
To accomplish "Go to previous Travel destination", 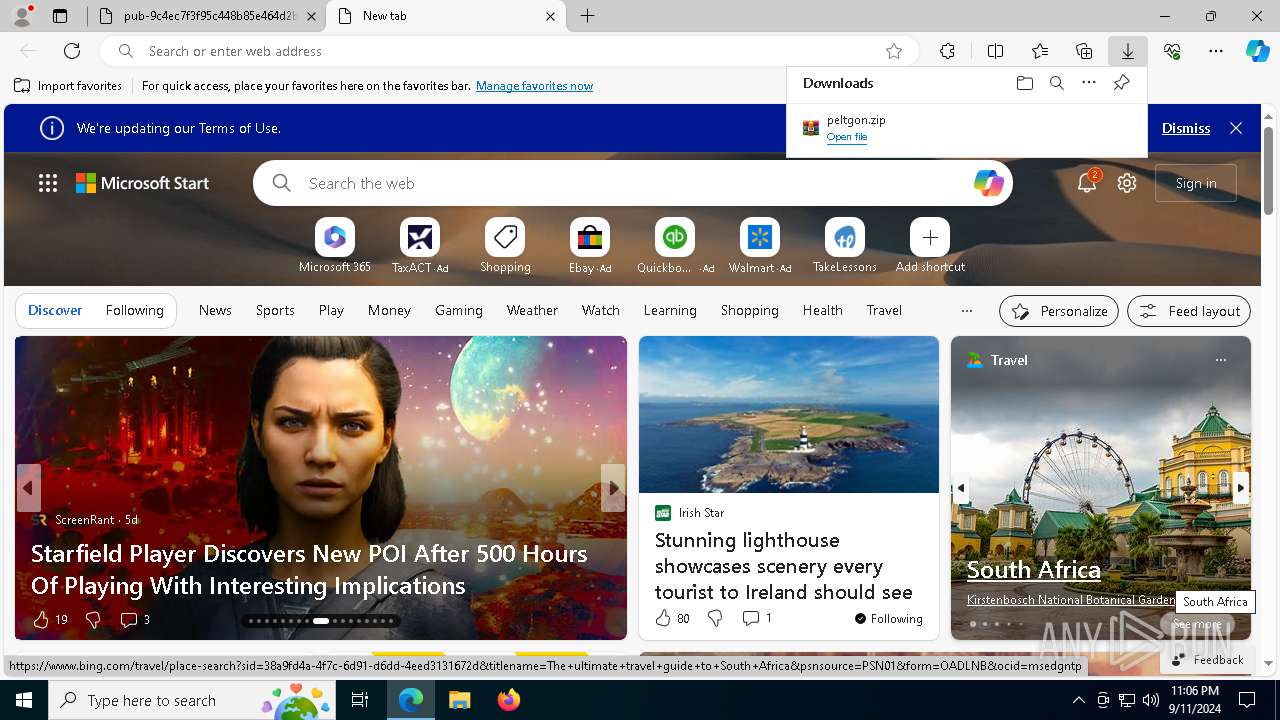I will click(961, 488).
